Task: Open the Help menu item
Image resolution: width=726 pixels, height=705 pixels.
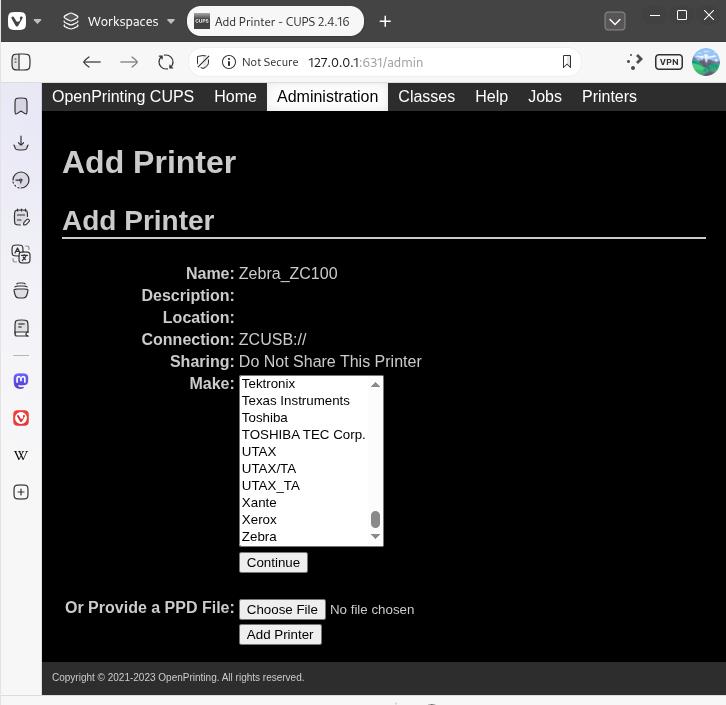Action: click(491, 97)
